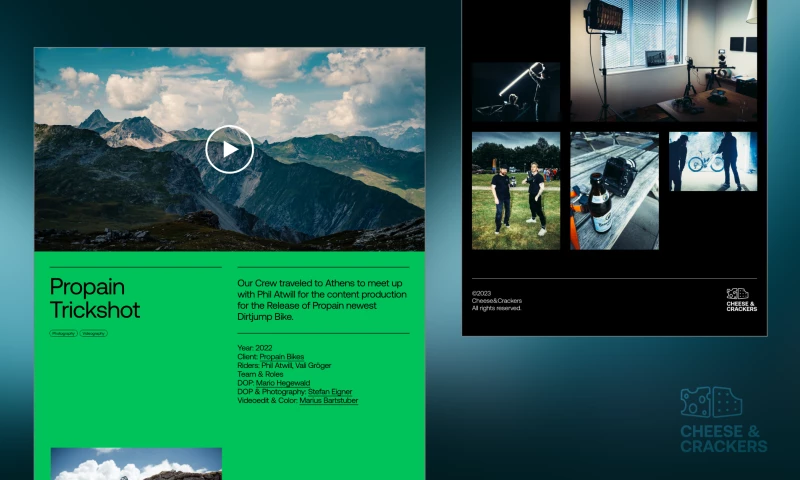Open the two men on grass photo
The width and height of the screenshot is (800, 480).
point(516,190)
